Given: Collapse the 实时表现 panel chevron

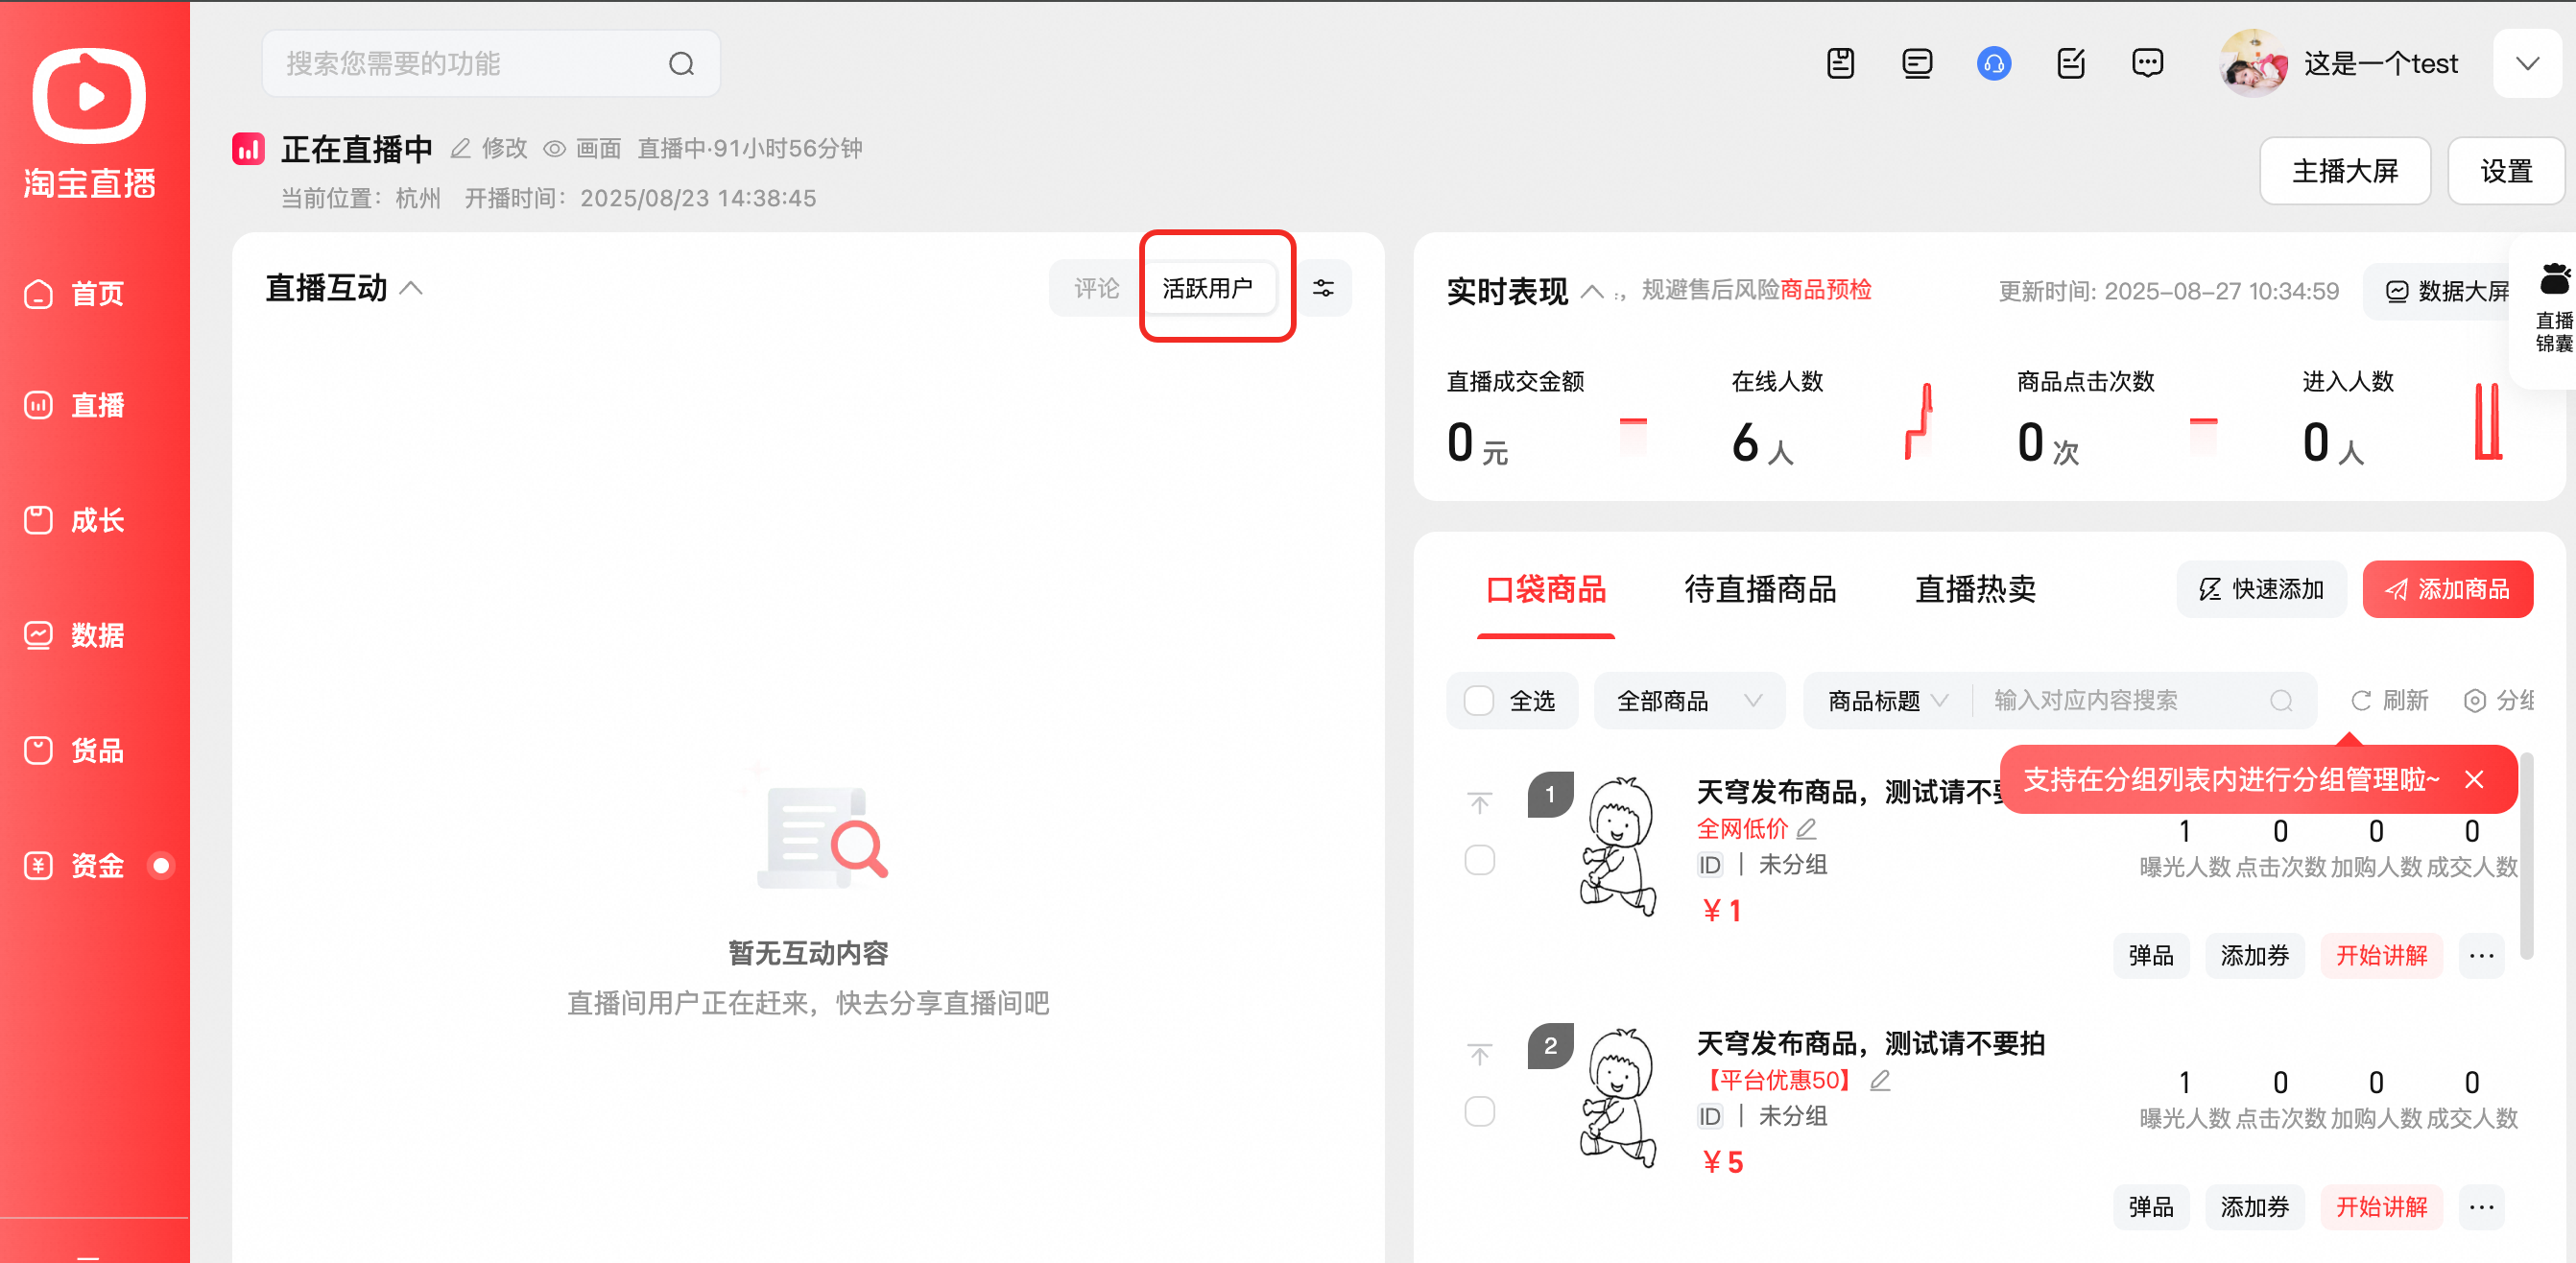Looking at the screenshot, I should (x=1592, y=292).
